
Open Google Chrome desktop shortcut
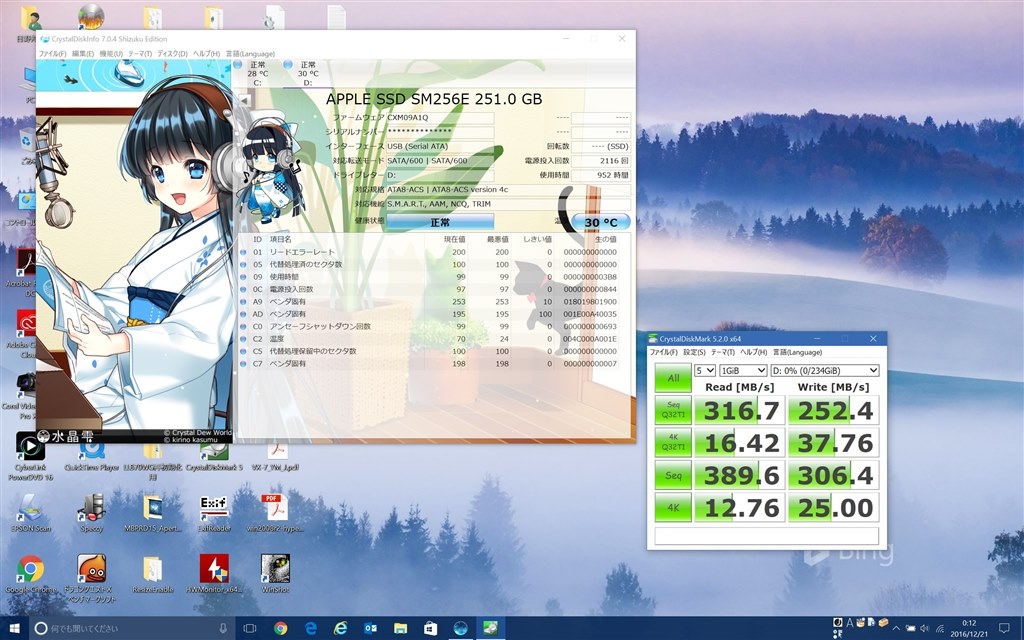tap(30, 573)
